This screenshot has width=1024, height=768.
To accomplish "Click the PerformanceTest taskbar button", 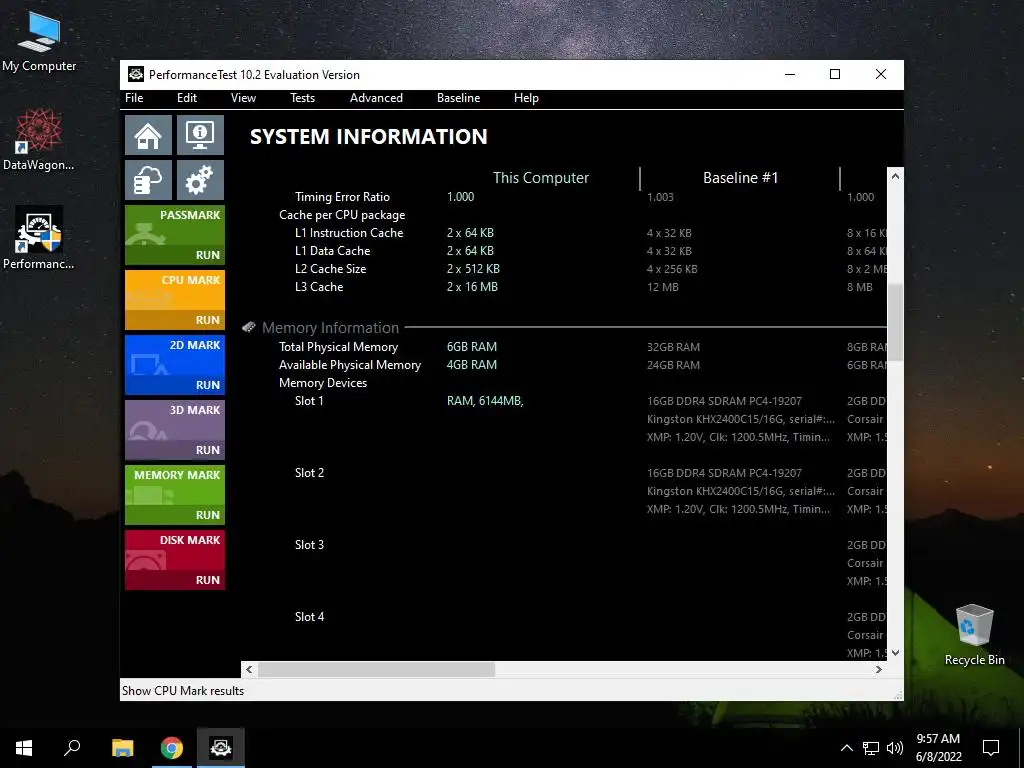I will pyautogui.click(x=221, y=748).
